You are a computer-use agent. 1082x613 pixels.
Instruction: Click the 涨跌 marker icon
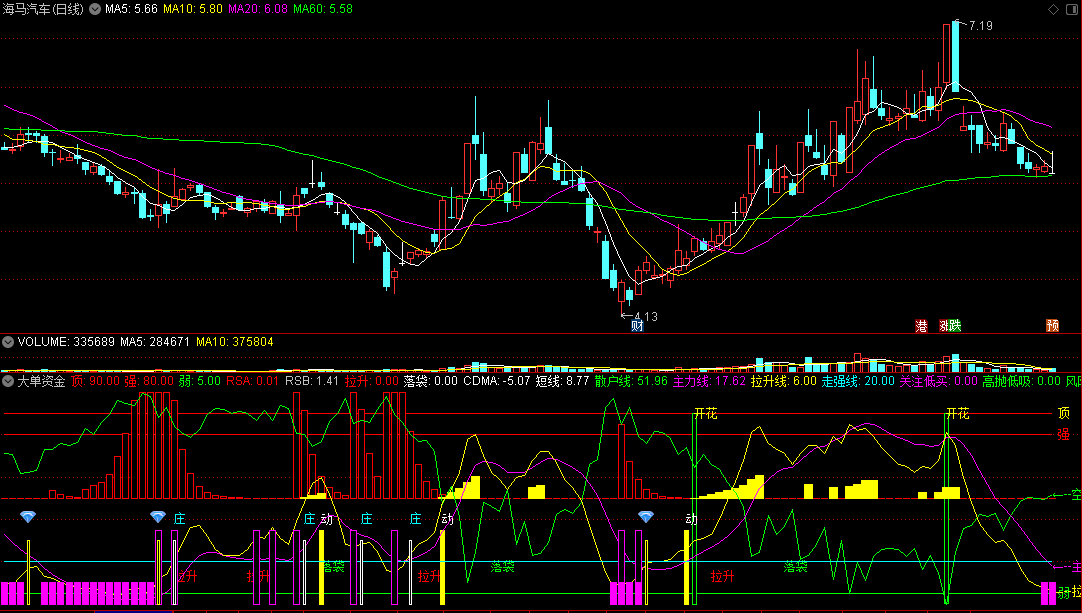coord(950,326)
